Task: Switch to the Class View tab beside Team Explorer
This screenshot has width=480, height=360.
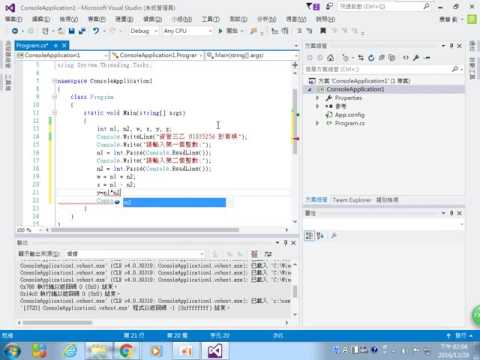Action: (x=387, y=200)
